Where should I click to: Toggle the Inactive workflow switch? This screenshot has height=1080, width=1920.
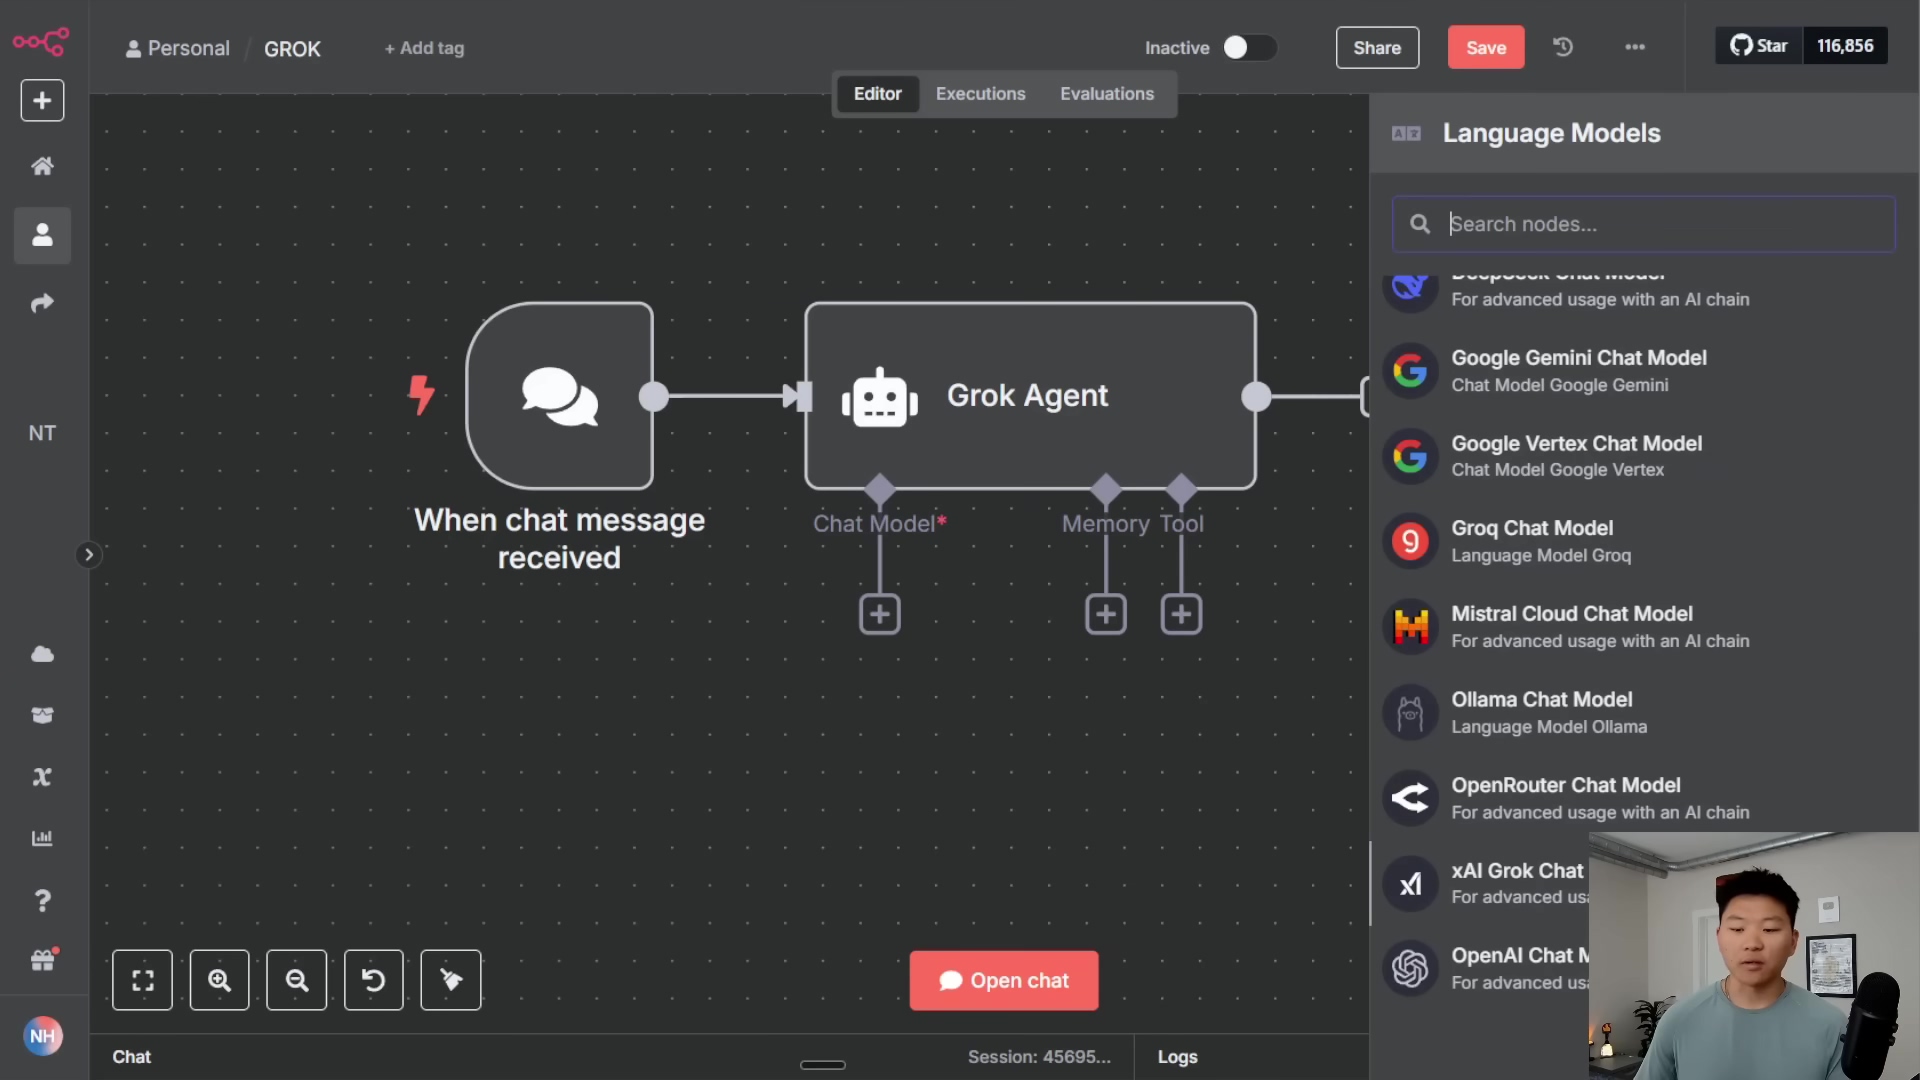(1250, 48)
